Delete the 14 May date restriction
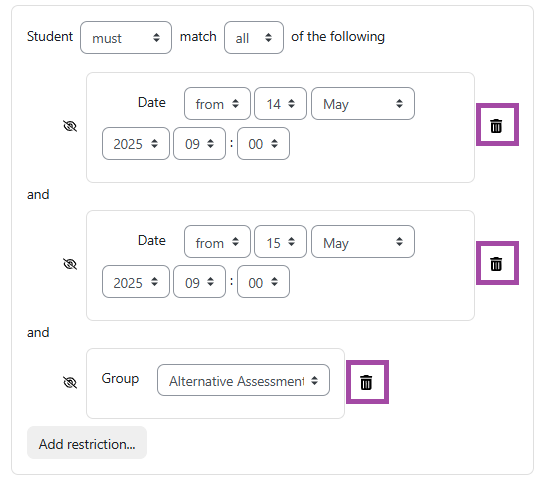Screen dimensions: 543x482 click(496, 125)
